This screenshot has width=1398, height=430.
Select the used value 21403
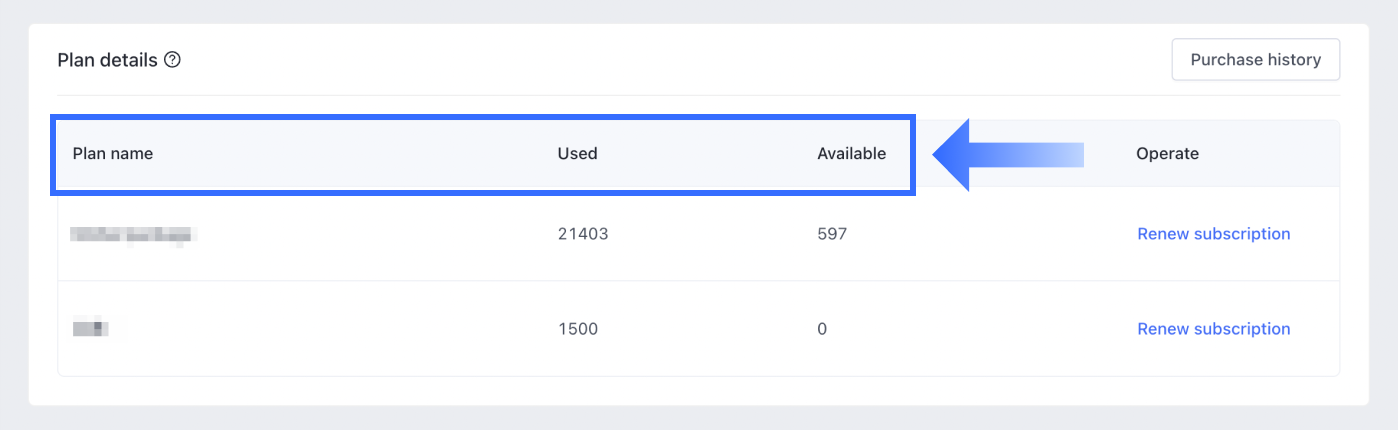pyautogui.click(x=582, y=234)
